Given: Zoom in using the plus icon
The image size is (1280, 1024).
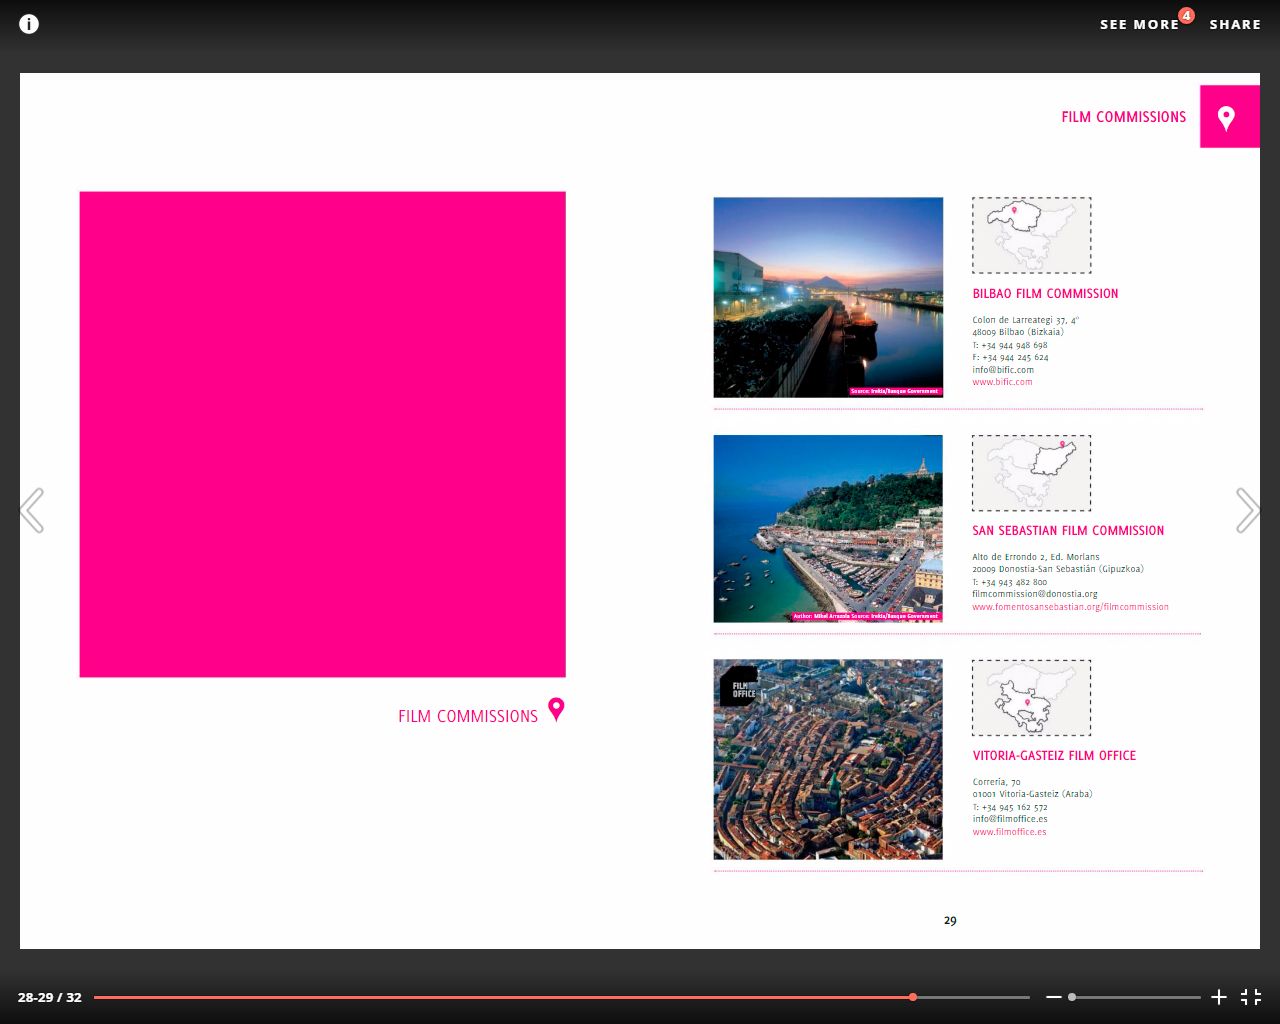Looking at the screenshot, I should [x=1219, y=997].
